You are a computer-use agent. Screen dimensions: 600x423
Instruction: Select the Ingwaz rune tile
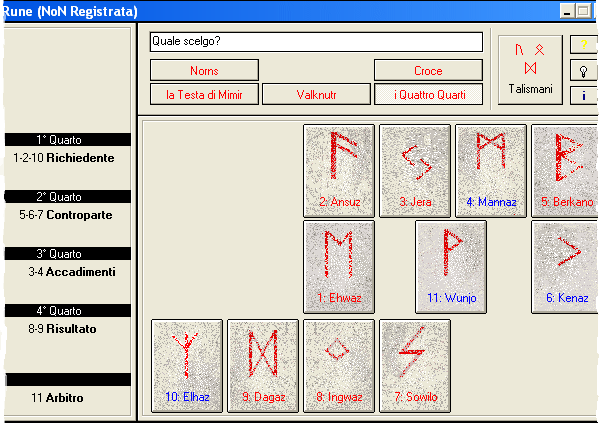[x=339, y=365]
